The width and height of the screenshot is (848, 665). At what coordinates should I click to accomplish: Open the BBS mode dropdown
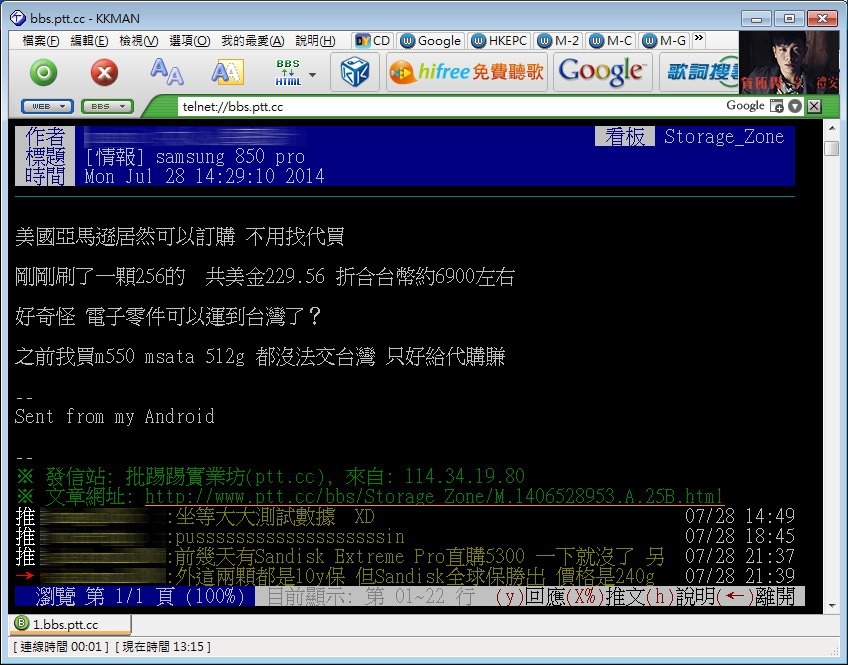point(107,107)
